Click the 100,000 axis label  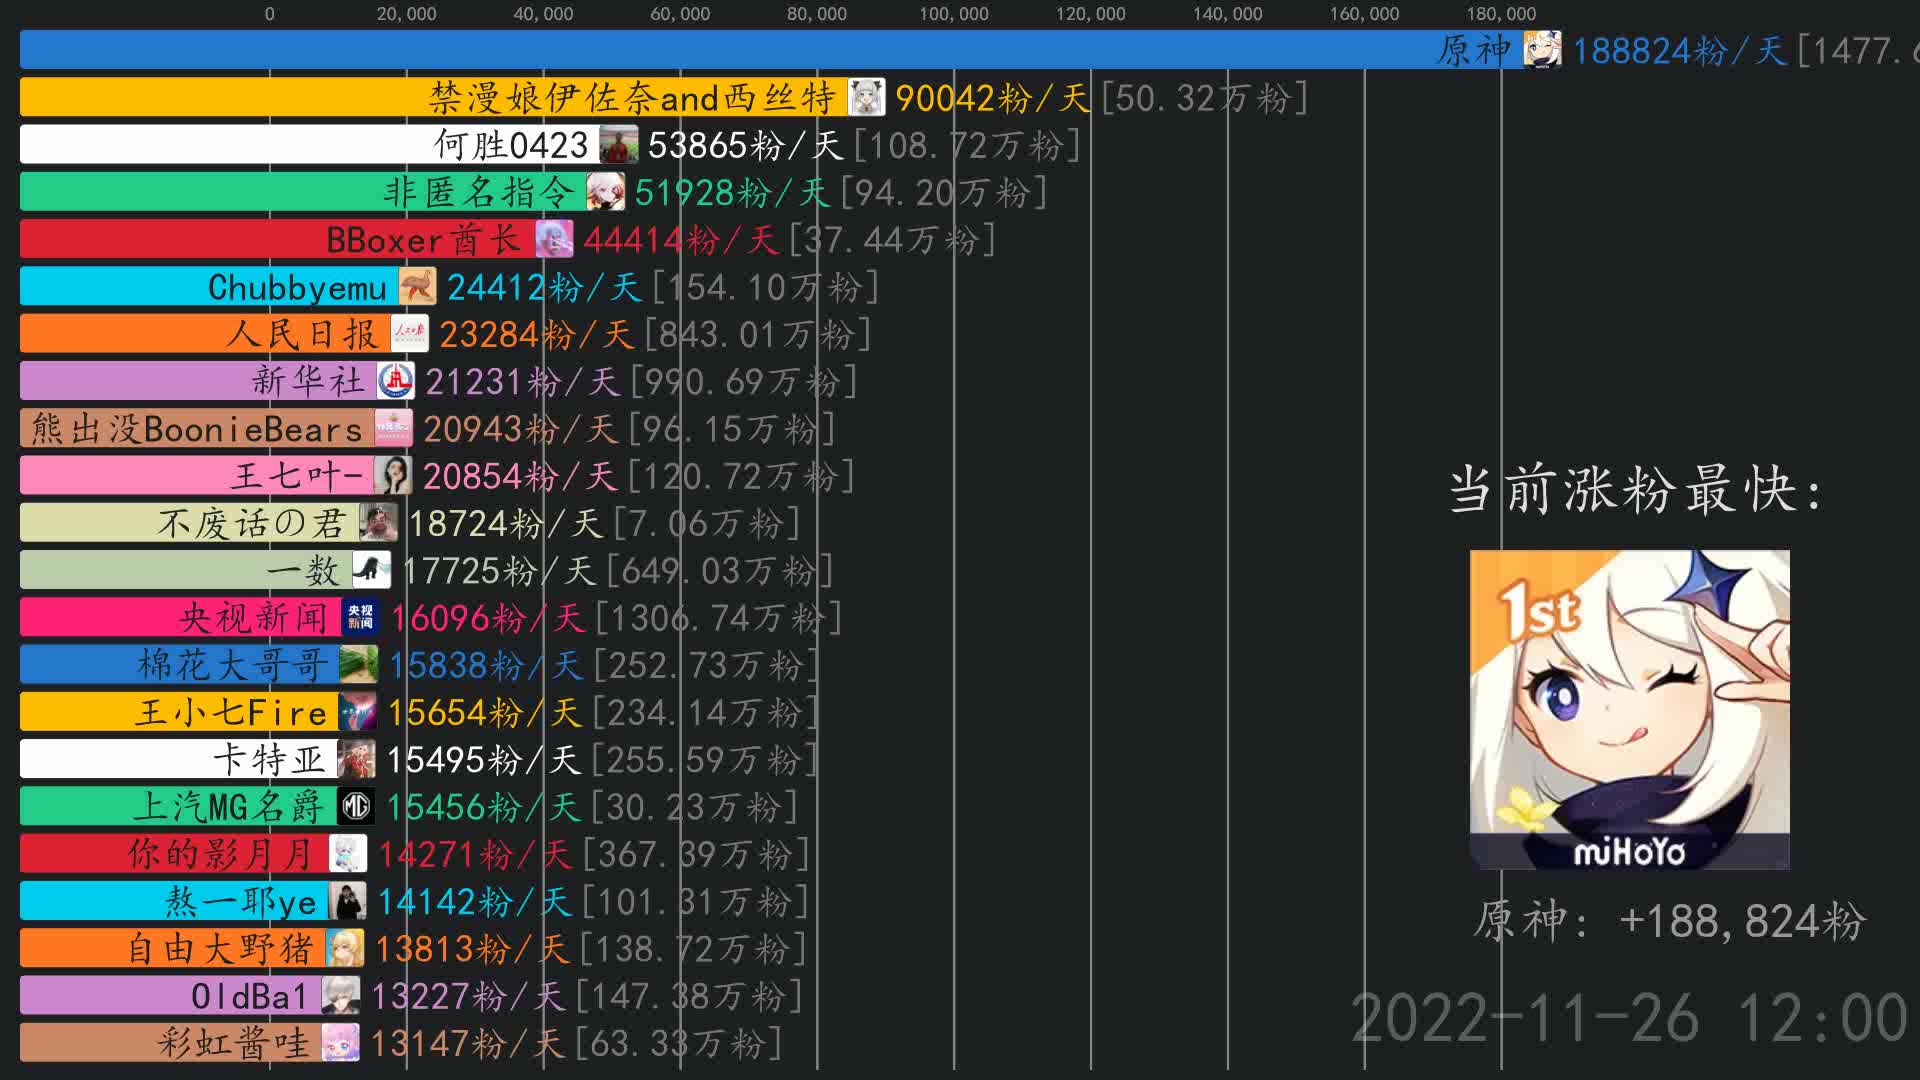(x=954, y=14)
